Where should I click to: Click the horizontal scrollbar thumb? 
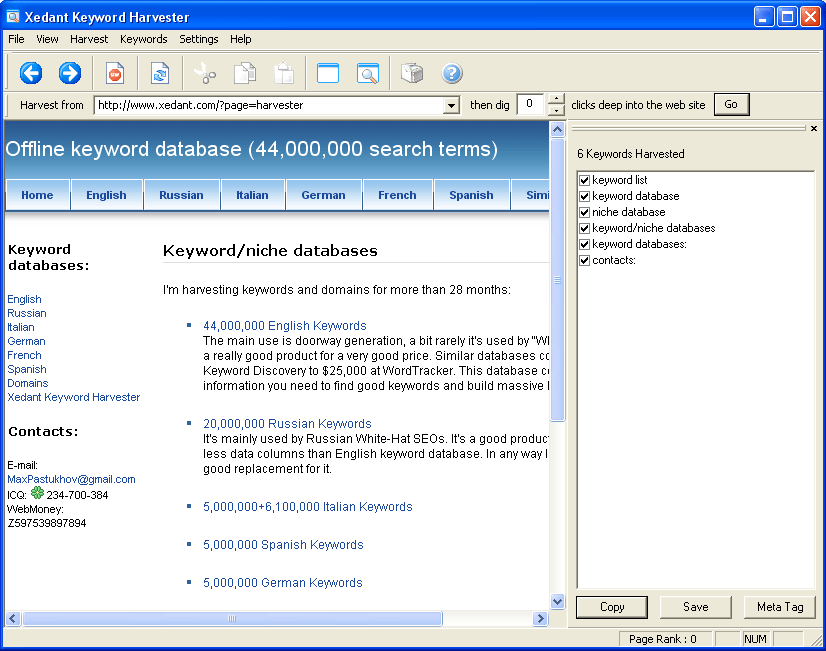tap(232, 618)
